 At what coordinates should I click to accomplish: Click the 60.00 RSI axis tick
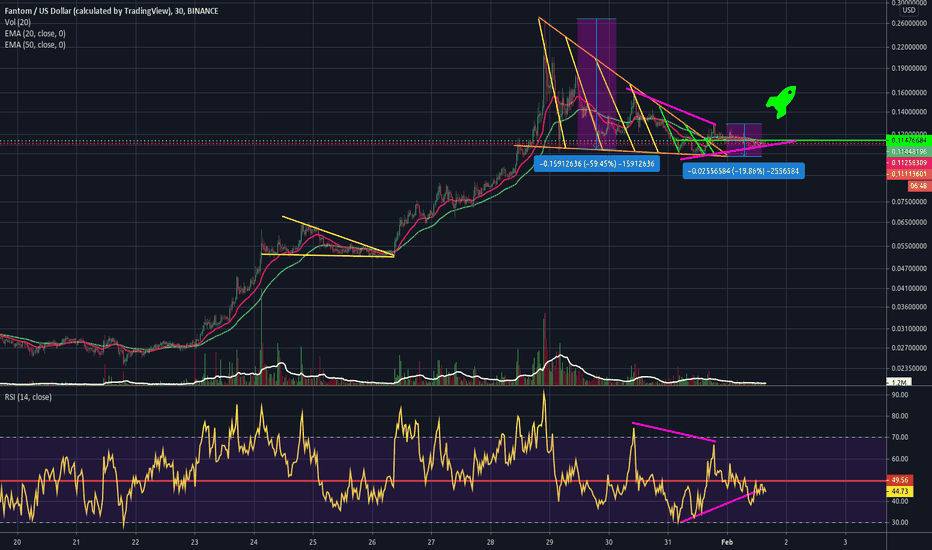tap(899, 458)
